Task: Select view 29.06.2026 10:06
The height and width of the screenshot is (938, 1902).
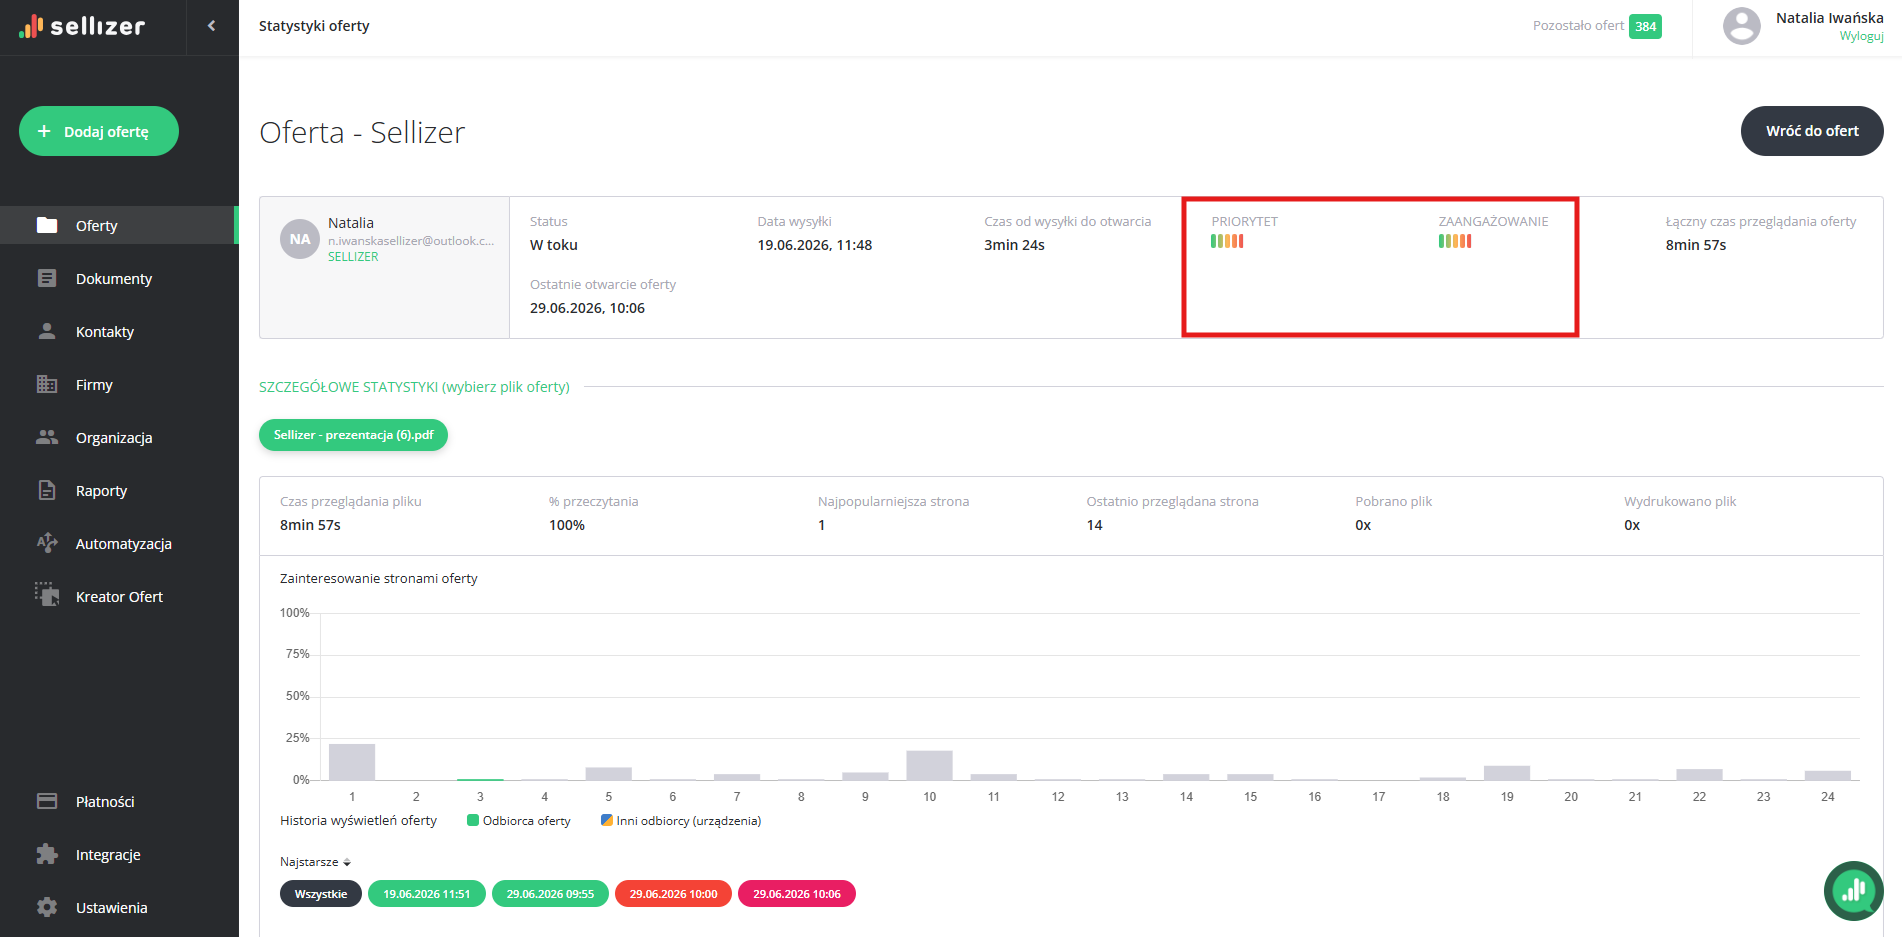Action: tap(797, 894)
